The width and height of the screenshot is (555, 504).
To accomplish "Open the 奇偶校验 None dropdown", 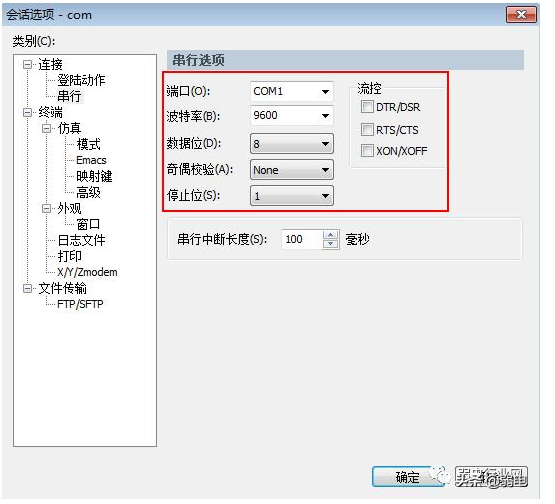I will click(x=292, y=170).
